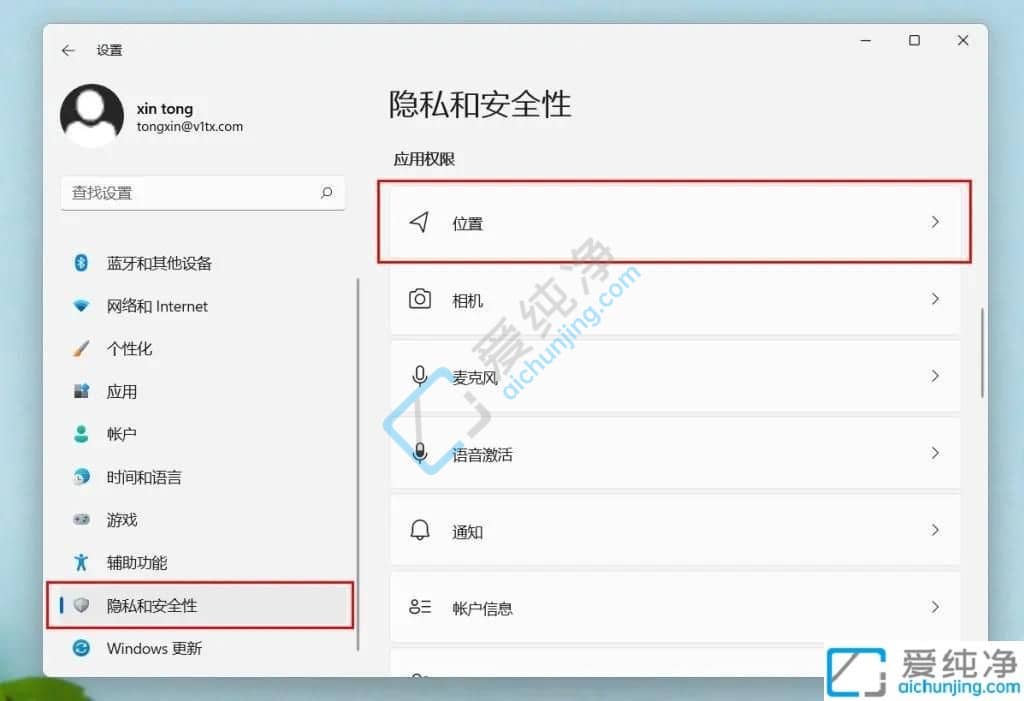Select the microphone icon beside 麦克风
Viewport: 1024px width, 701px height.
[421, 376]
